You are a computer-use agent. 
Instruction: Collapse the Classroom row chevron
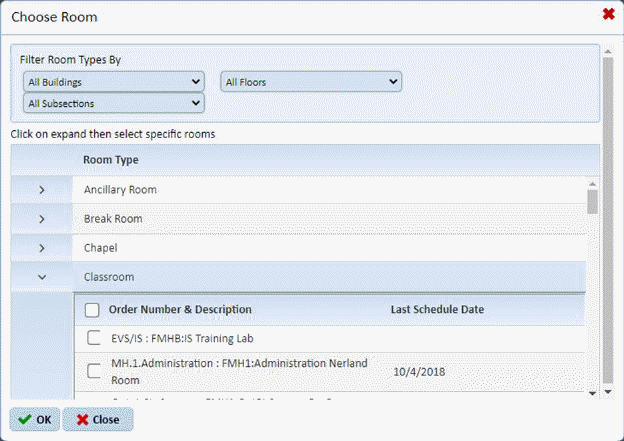pos(41,277)
